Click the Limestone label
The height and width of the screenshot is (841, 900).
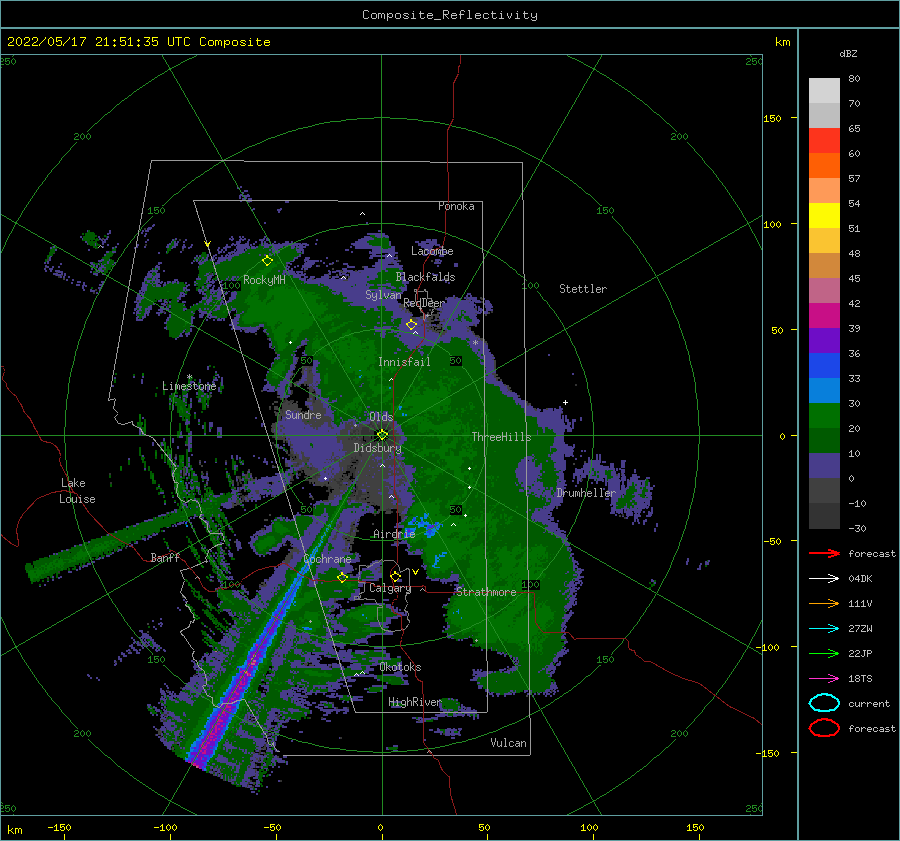[189, 386]
